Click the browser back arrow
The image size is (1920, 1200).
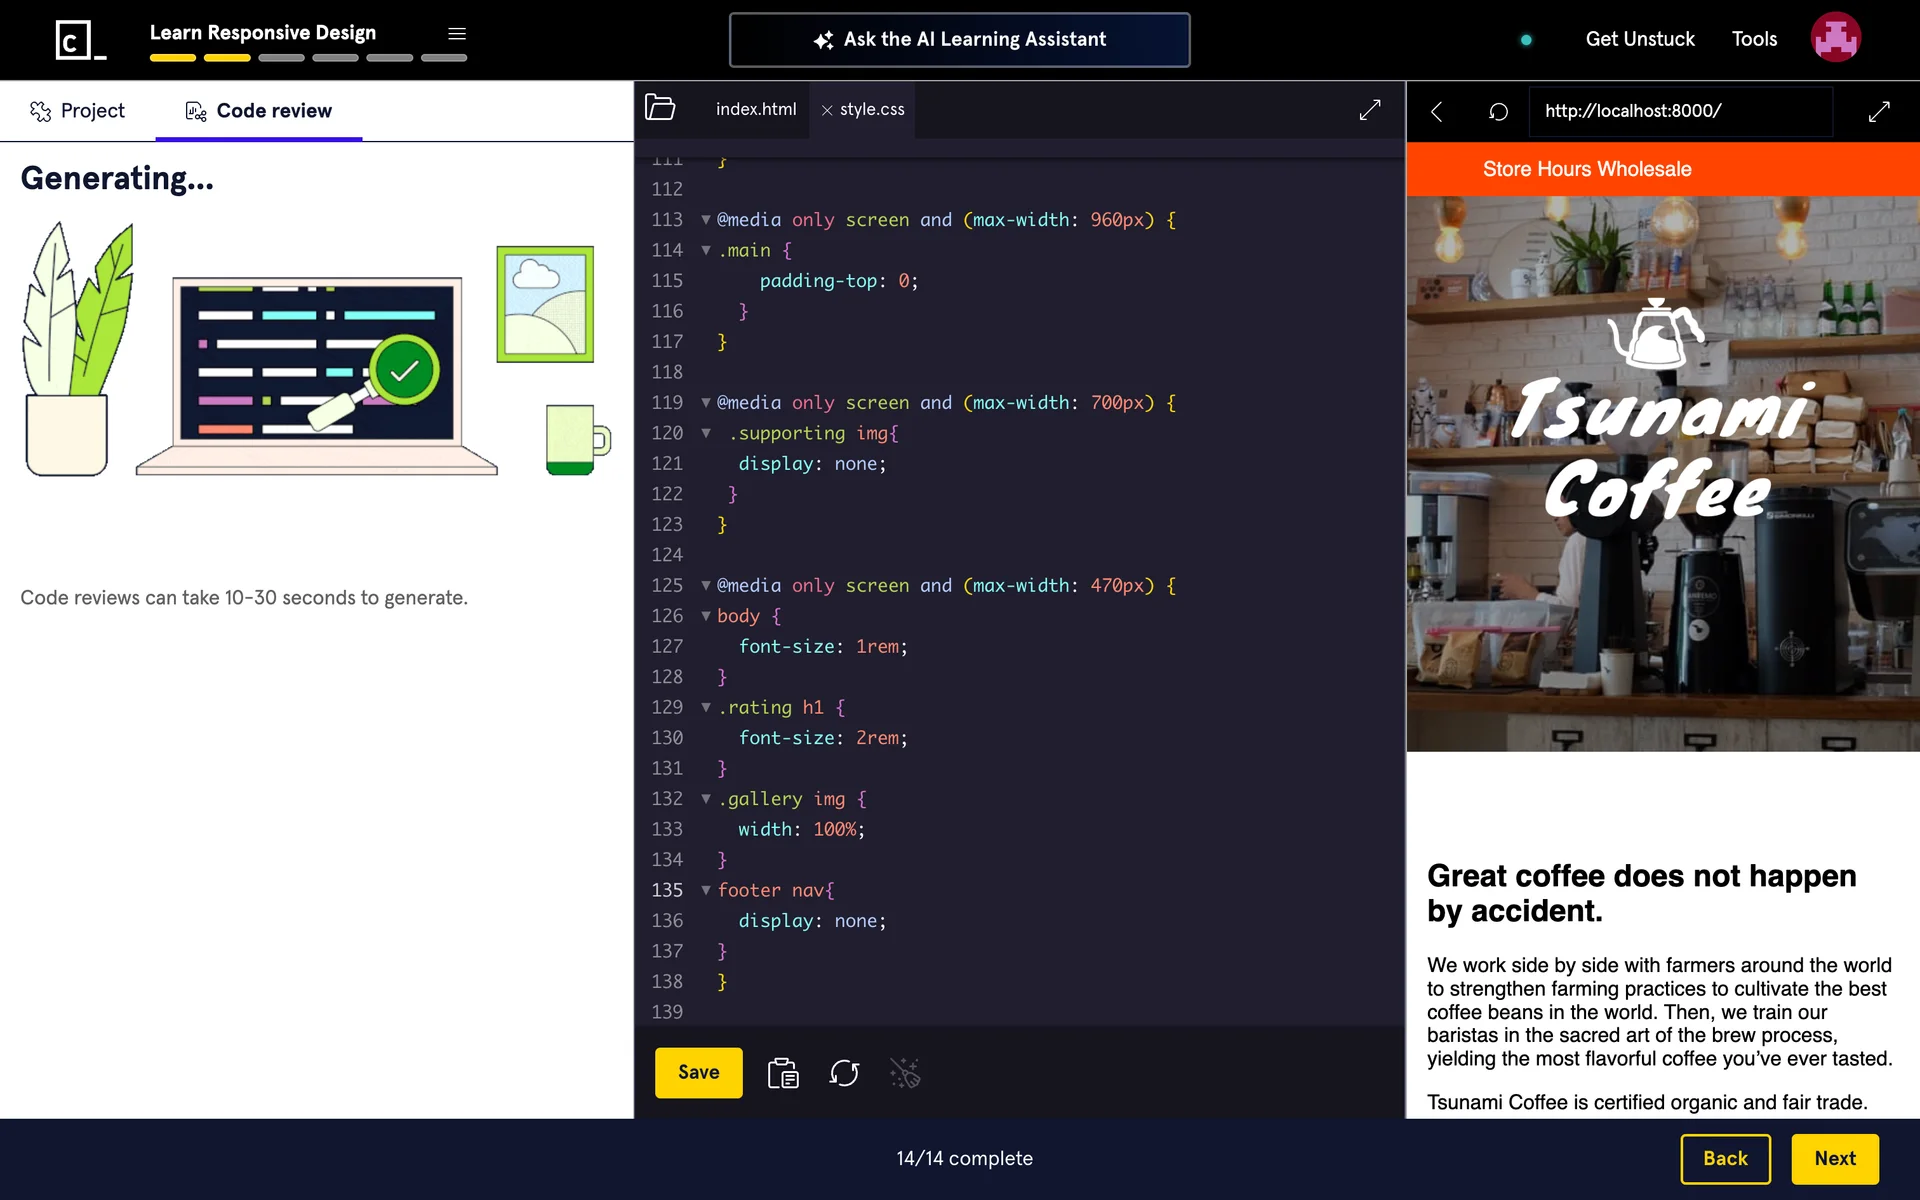pyautogui.click(x=1436, y=111)
